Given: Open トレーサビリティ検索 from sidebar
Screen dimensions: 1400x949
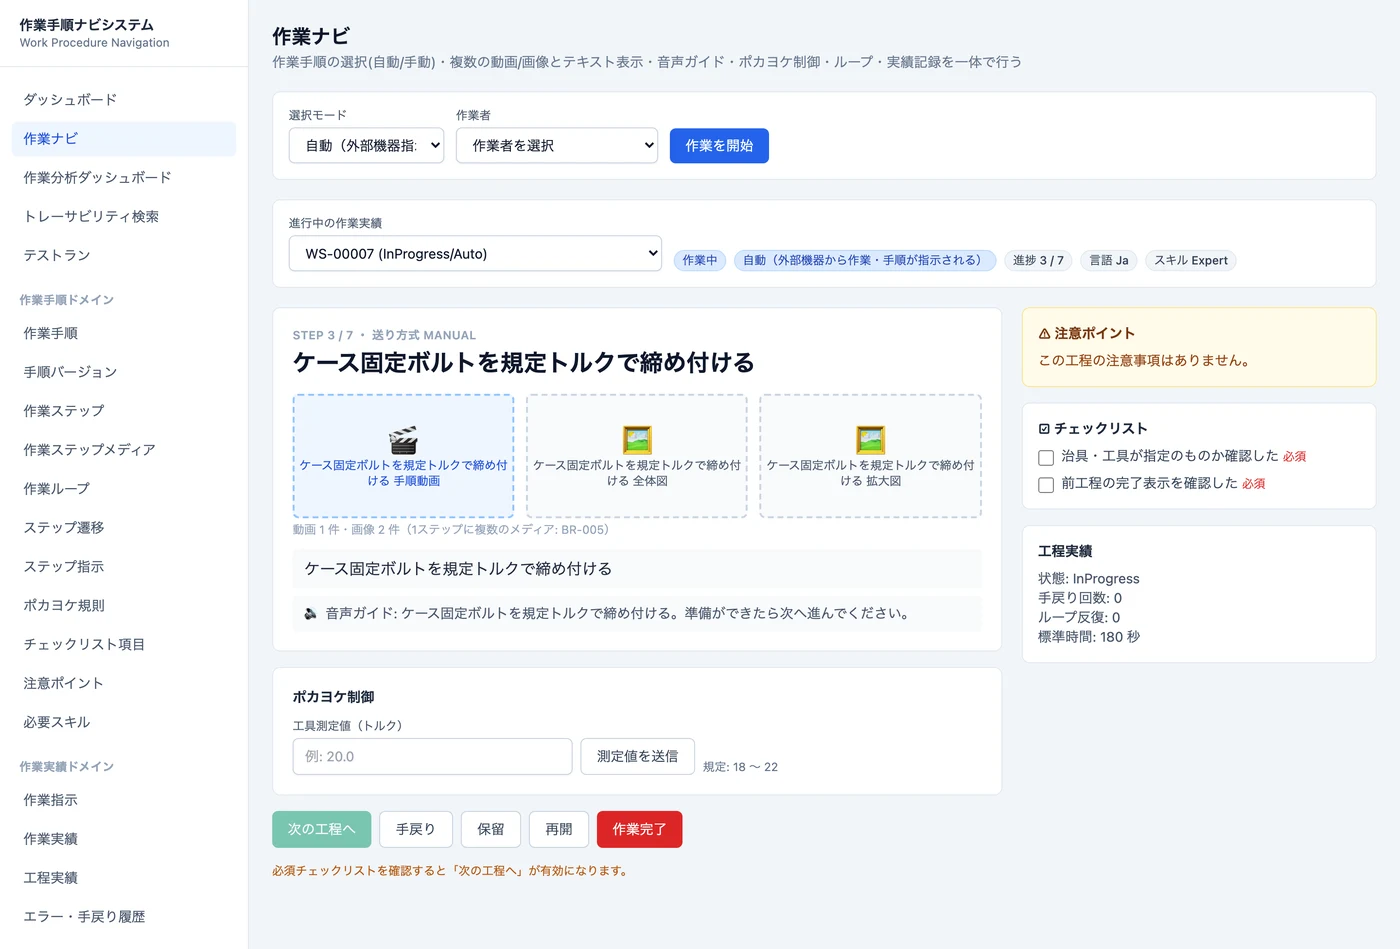Looking at the screenshot, I should click(x=124, y=217).
